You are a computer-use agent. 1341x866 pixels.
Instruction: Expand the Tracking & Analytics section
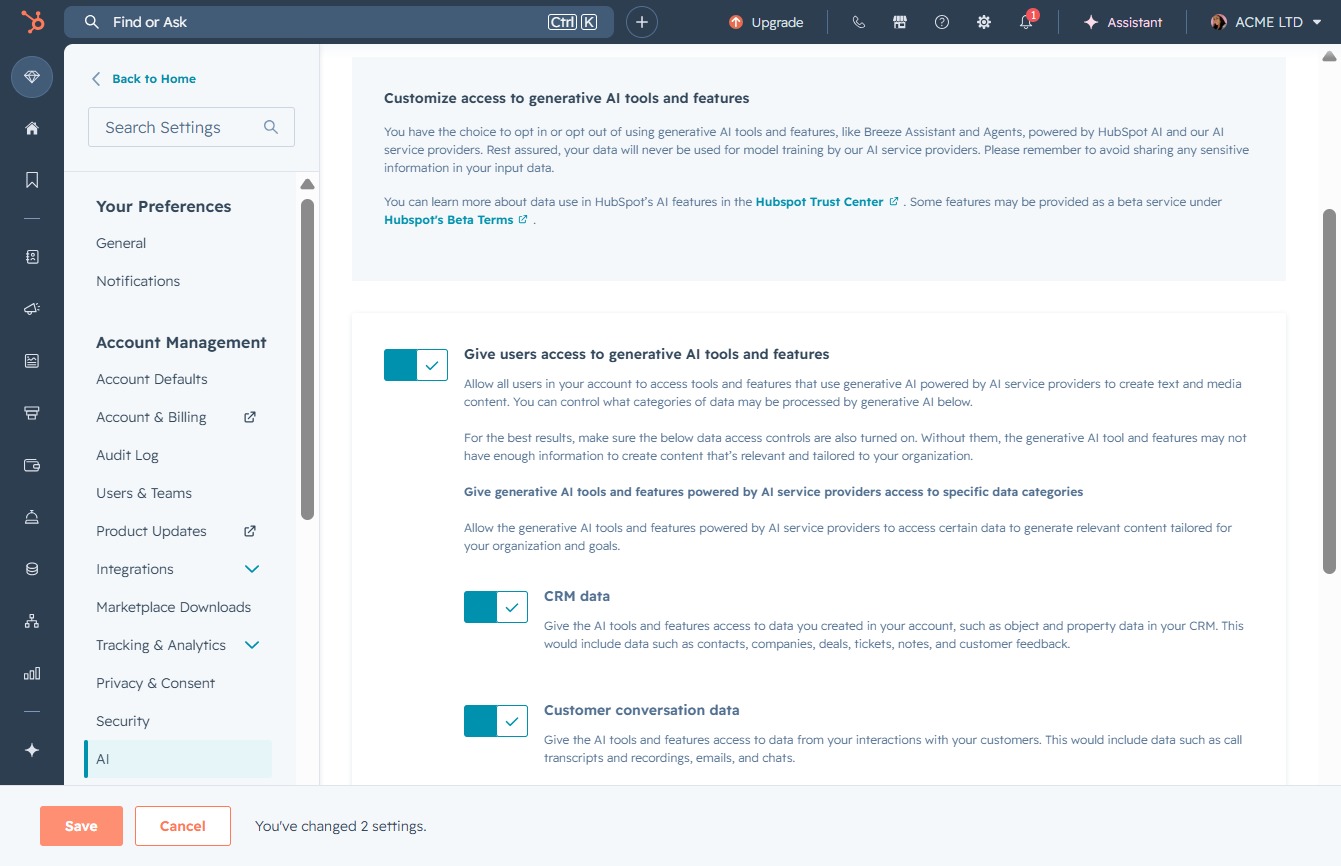tap(252, 645)
